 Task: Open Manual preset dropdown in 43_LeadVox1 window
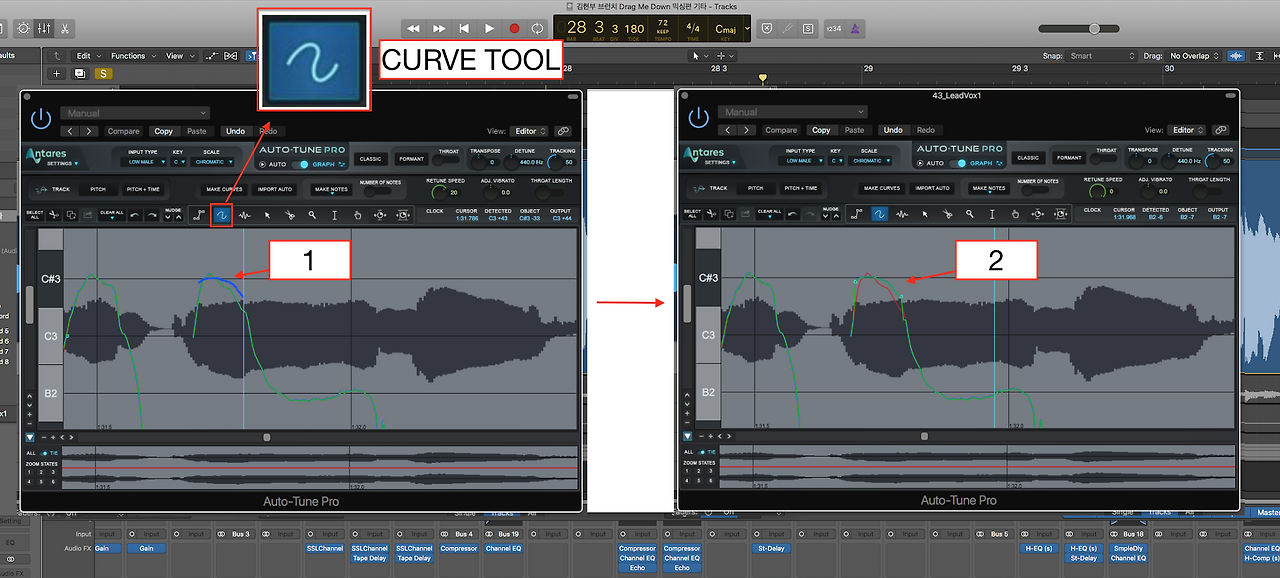point(792,113)
